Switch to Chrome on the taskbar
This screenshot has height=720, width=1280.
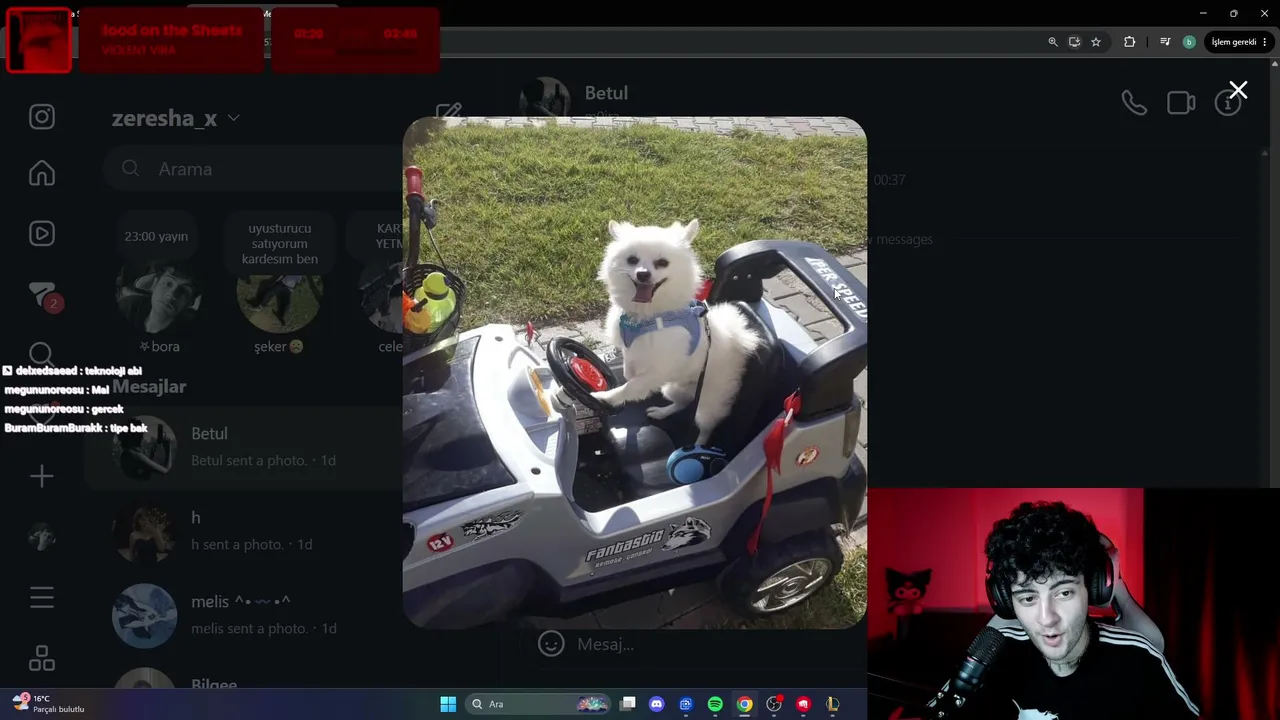click(745, 704)
